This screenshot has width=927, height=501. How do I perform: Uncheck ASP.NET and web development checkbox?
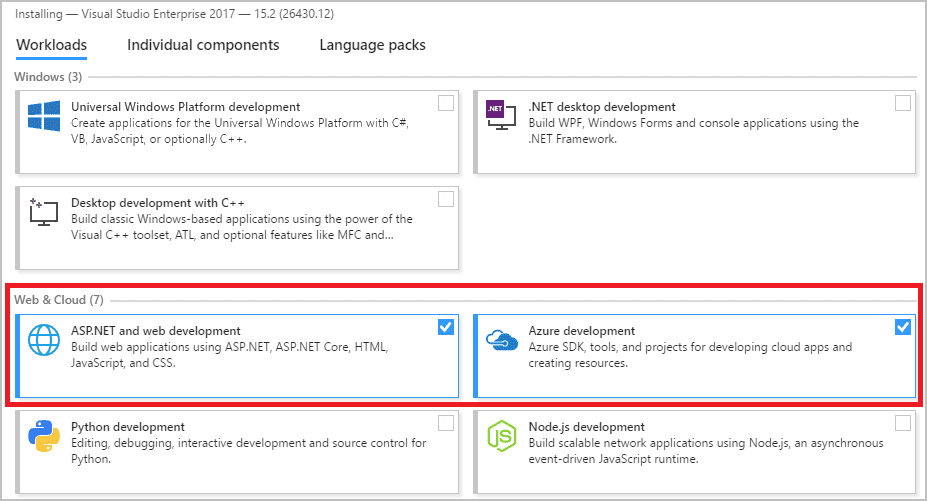coord(446,327)
